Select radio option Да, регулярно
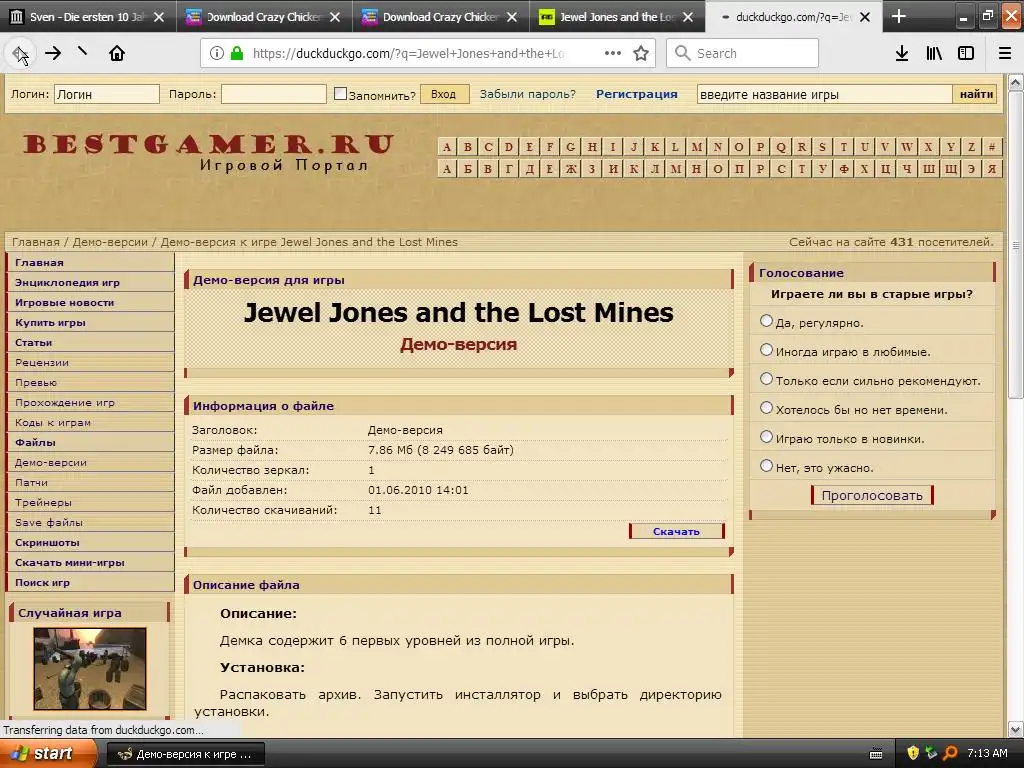Viewport: 1024px width, 768px height. coord(767,321)
